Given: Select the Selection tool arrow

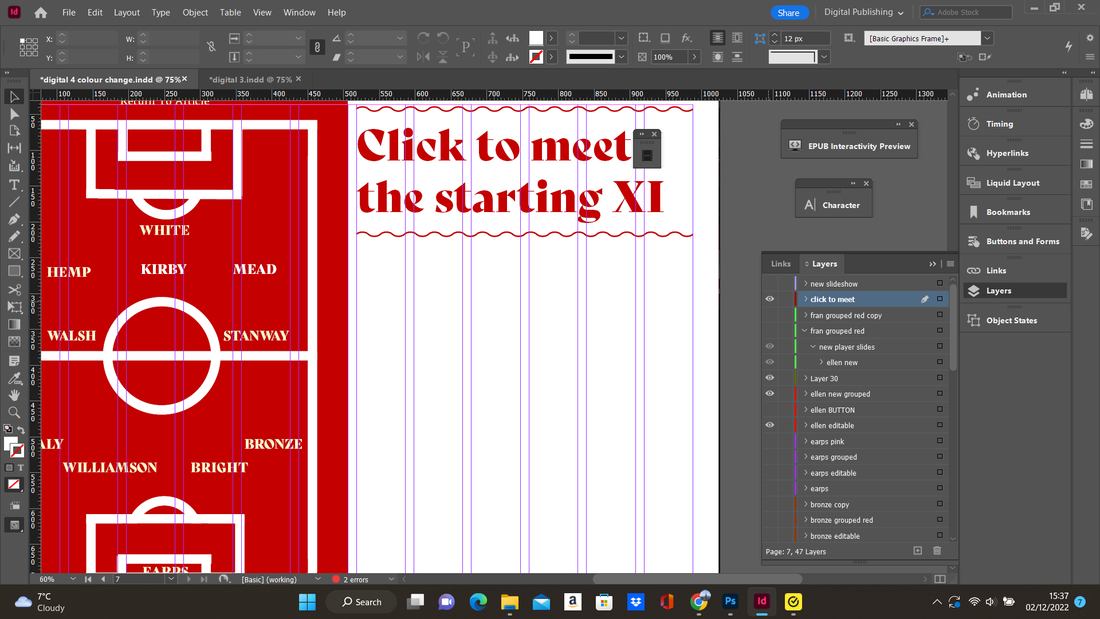Looking at the screenshot, I should (14, 97).
